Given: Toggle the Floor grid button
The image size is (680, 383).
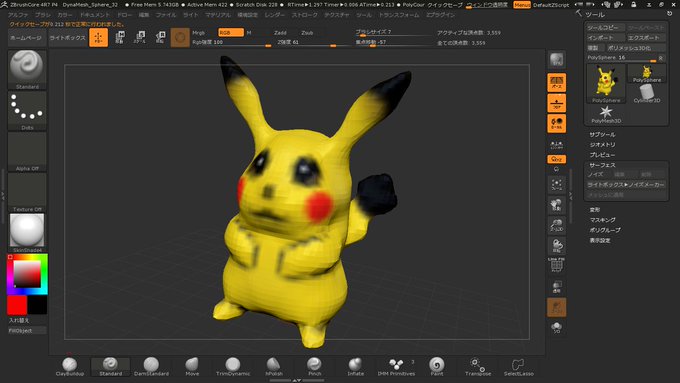Looking at the screenshot, I should pos(556,103).
